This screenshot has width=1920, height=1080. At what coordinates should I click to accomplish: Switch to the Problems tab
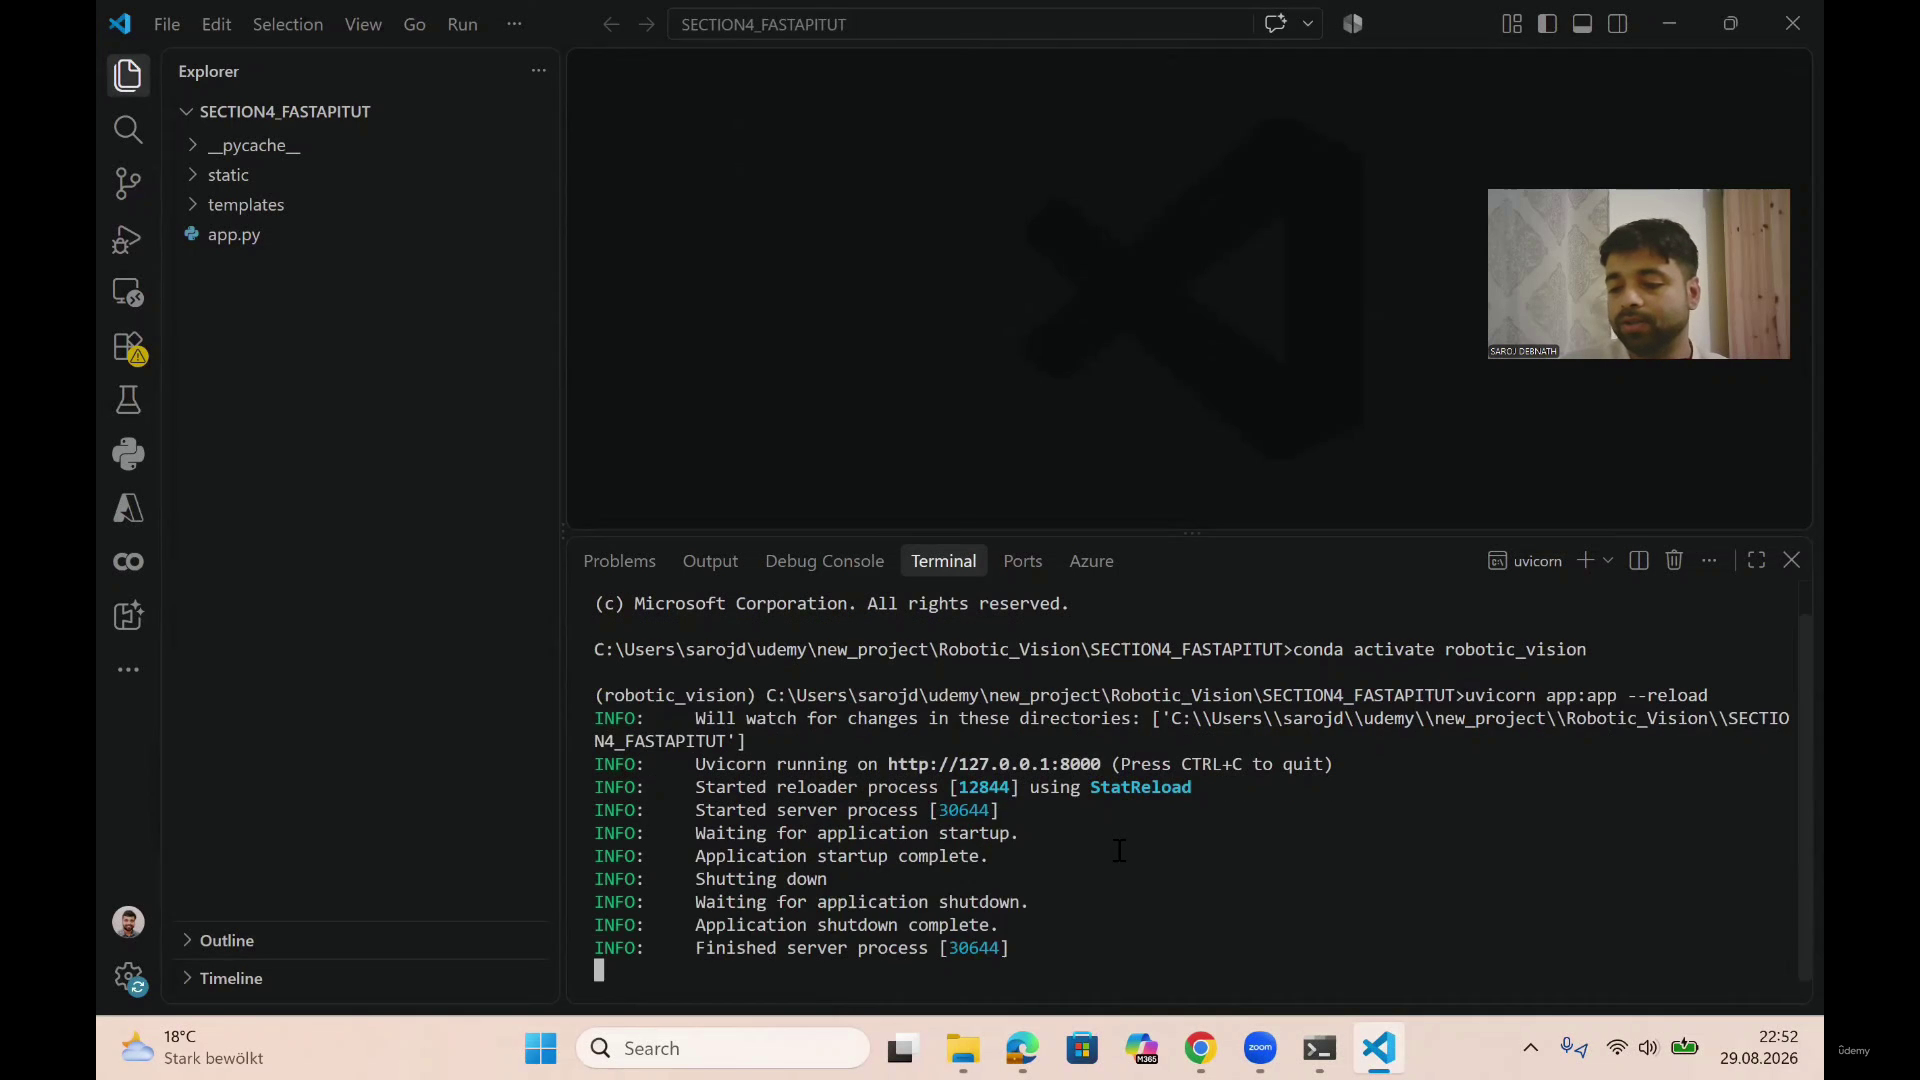click(x=619, y=561)
